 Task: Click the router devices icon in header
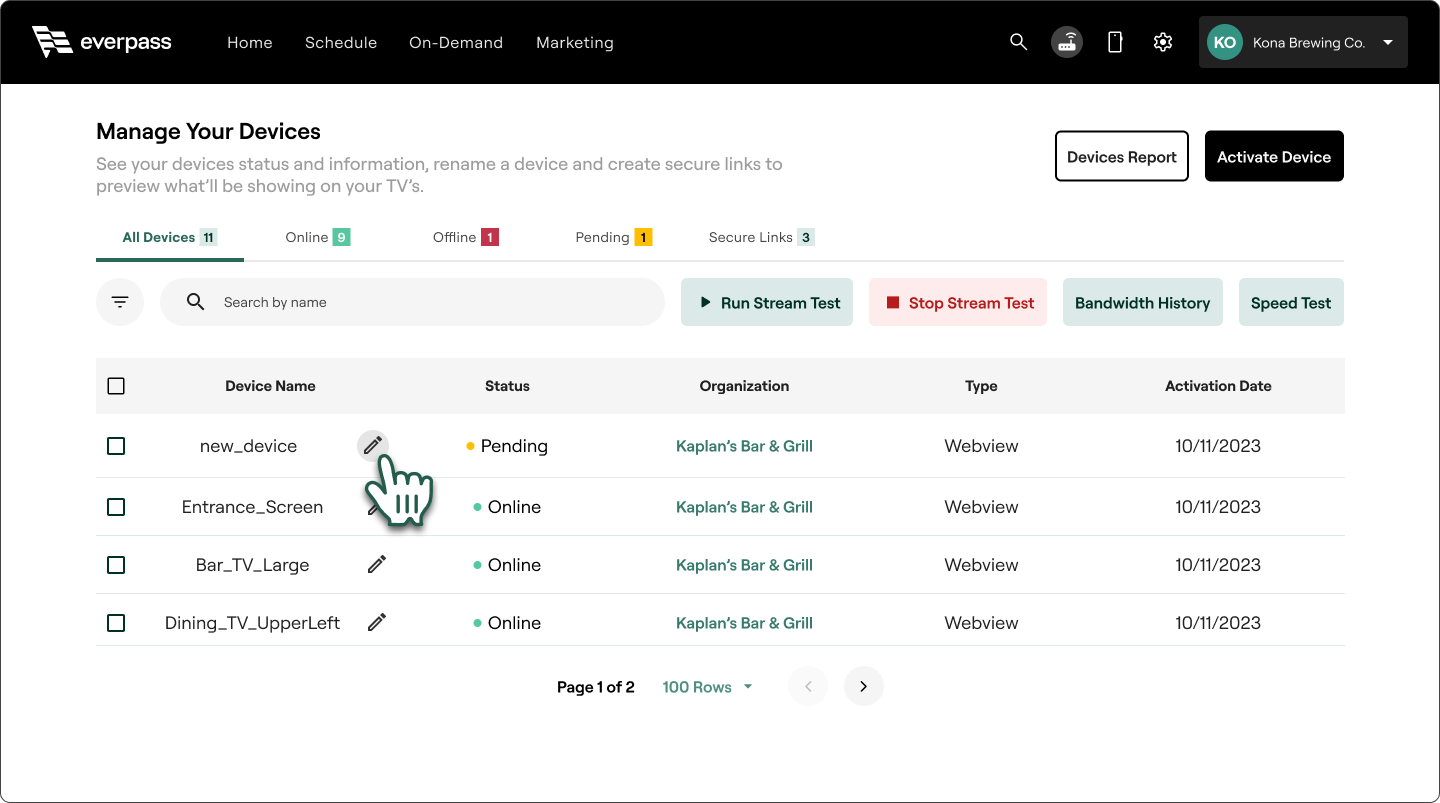(1067, 42)
